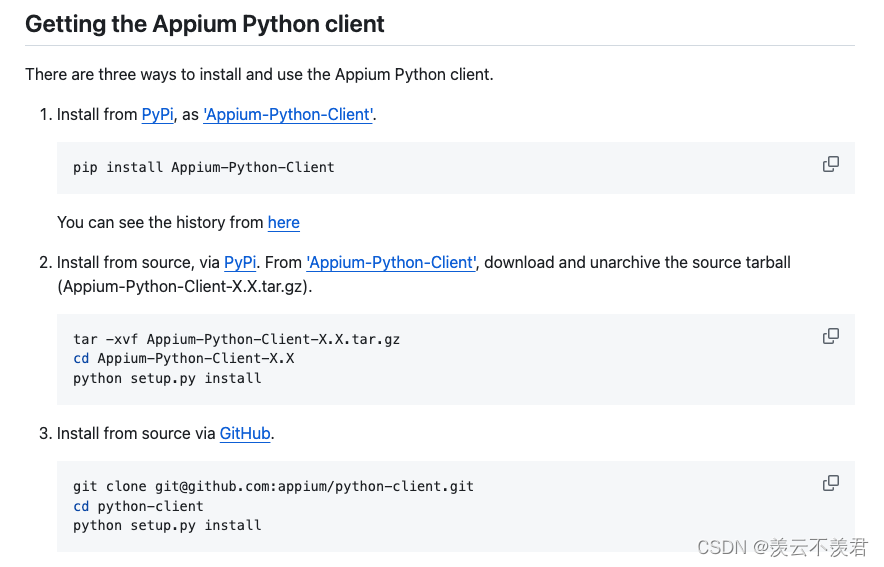Open the PyPi link in step 1
884x567 pixels.
tap(157, 114)
